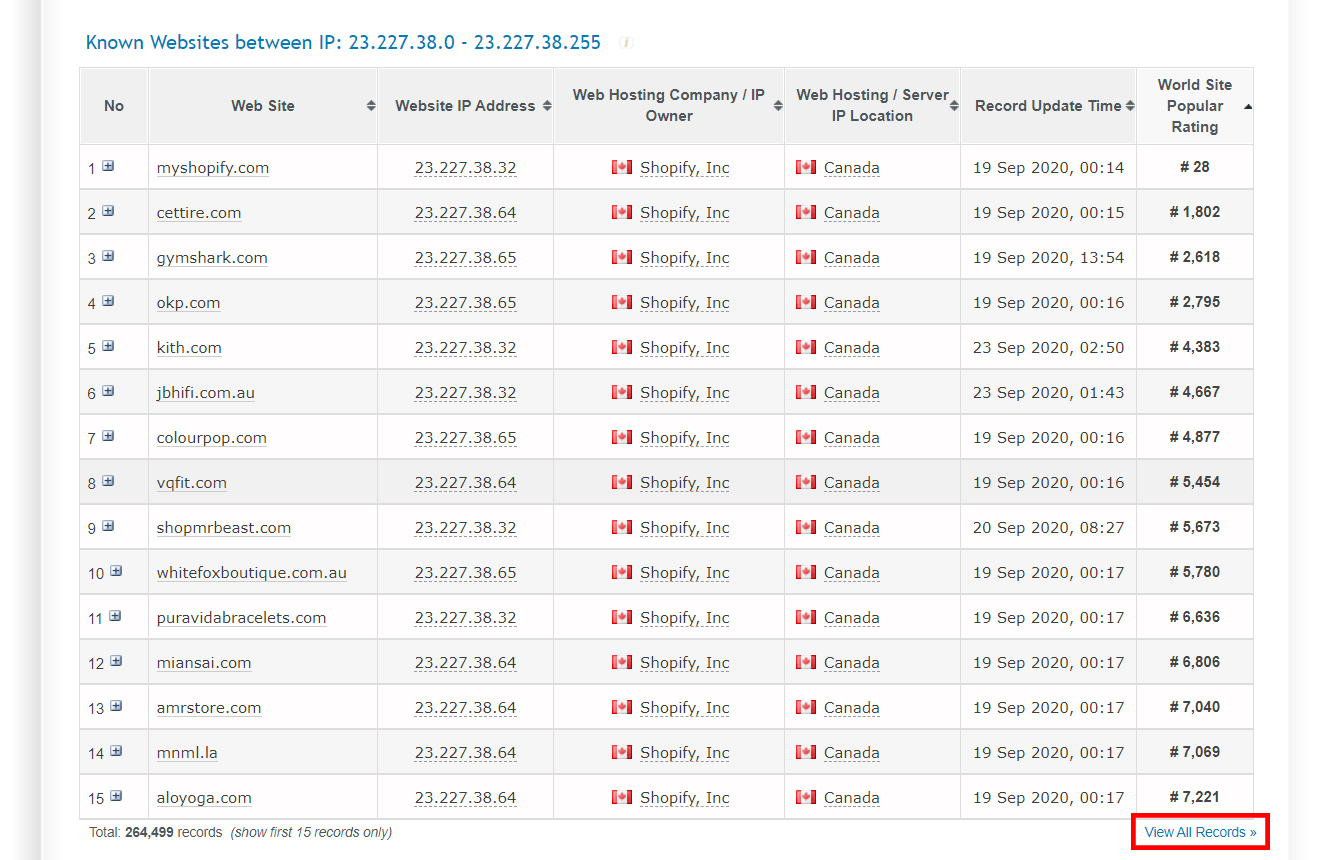Click IP 23.227.38.32 in myshopify.com row
This screenshot has height=860, width=1328.
(x=466, y=168)
